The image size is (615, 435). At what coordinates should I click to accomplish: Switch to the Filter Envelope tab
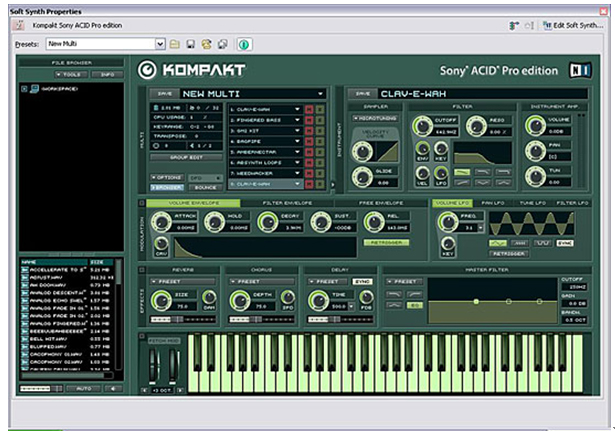tap(288, 204)
